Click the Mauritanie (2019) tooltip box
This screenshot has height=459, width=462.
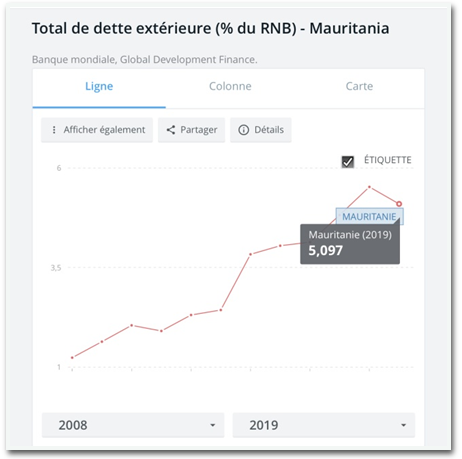(x=350, y=244)
